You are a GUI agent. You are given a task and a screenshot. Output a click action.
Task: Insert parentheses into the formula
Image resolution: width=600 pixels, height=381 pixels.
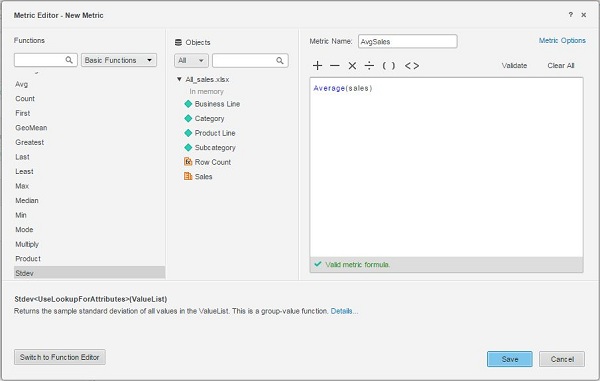click(389, 66)
